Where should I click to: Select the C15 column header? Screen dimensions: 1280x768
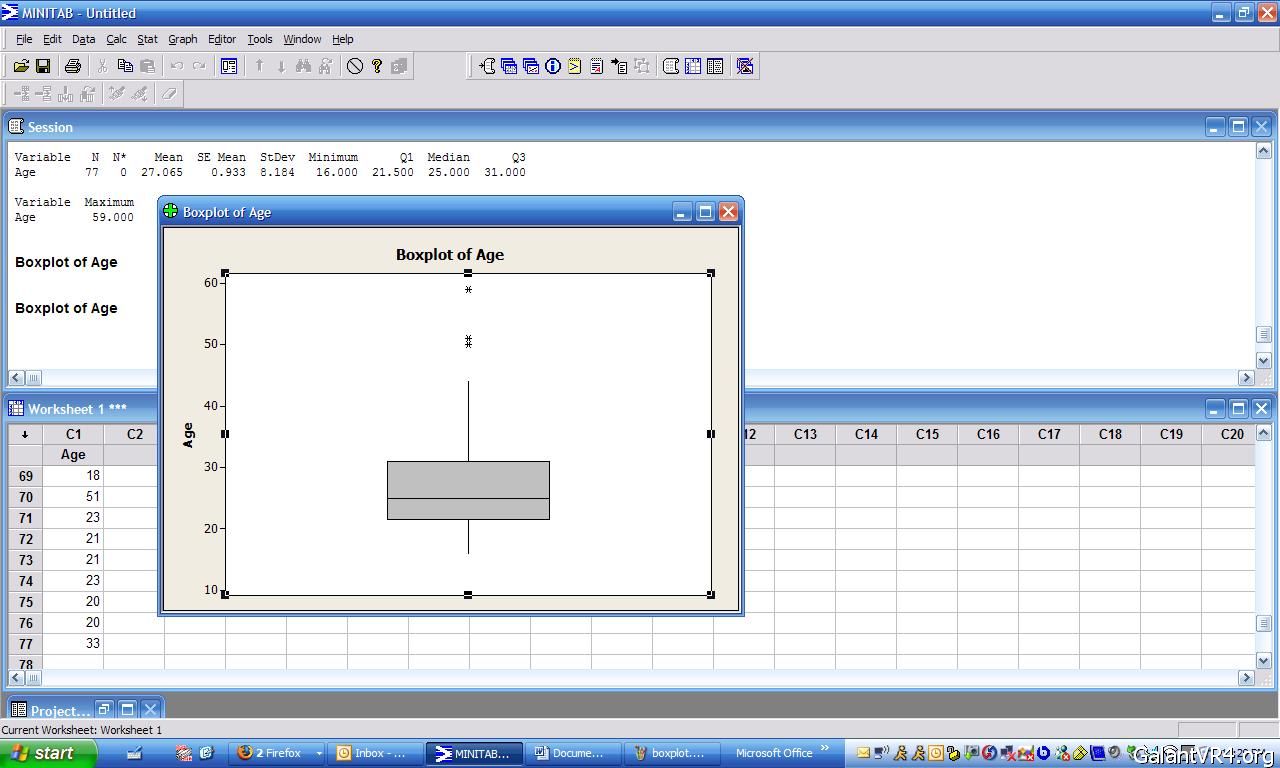point(926,434)
